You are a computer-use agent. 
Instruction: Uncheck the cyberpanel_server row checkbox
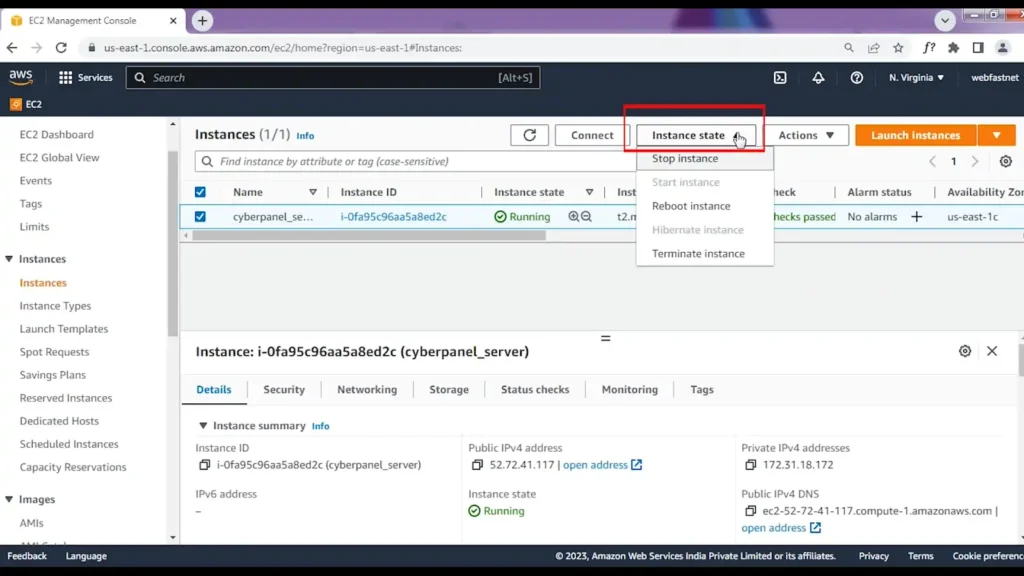(x=200, y=217)
